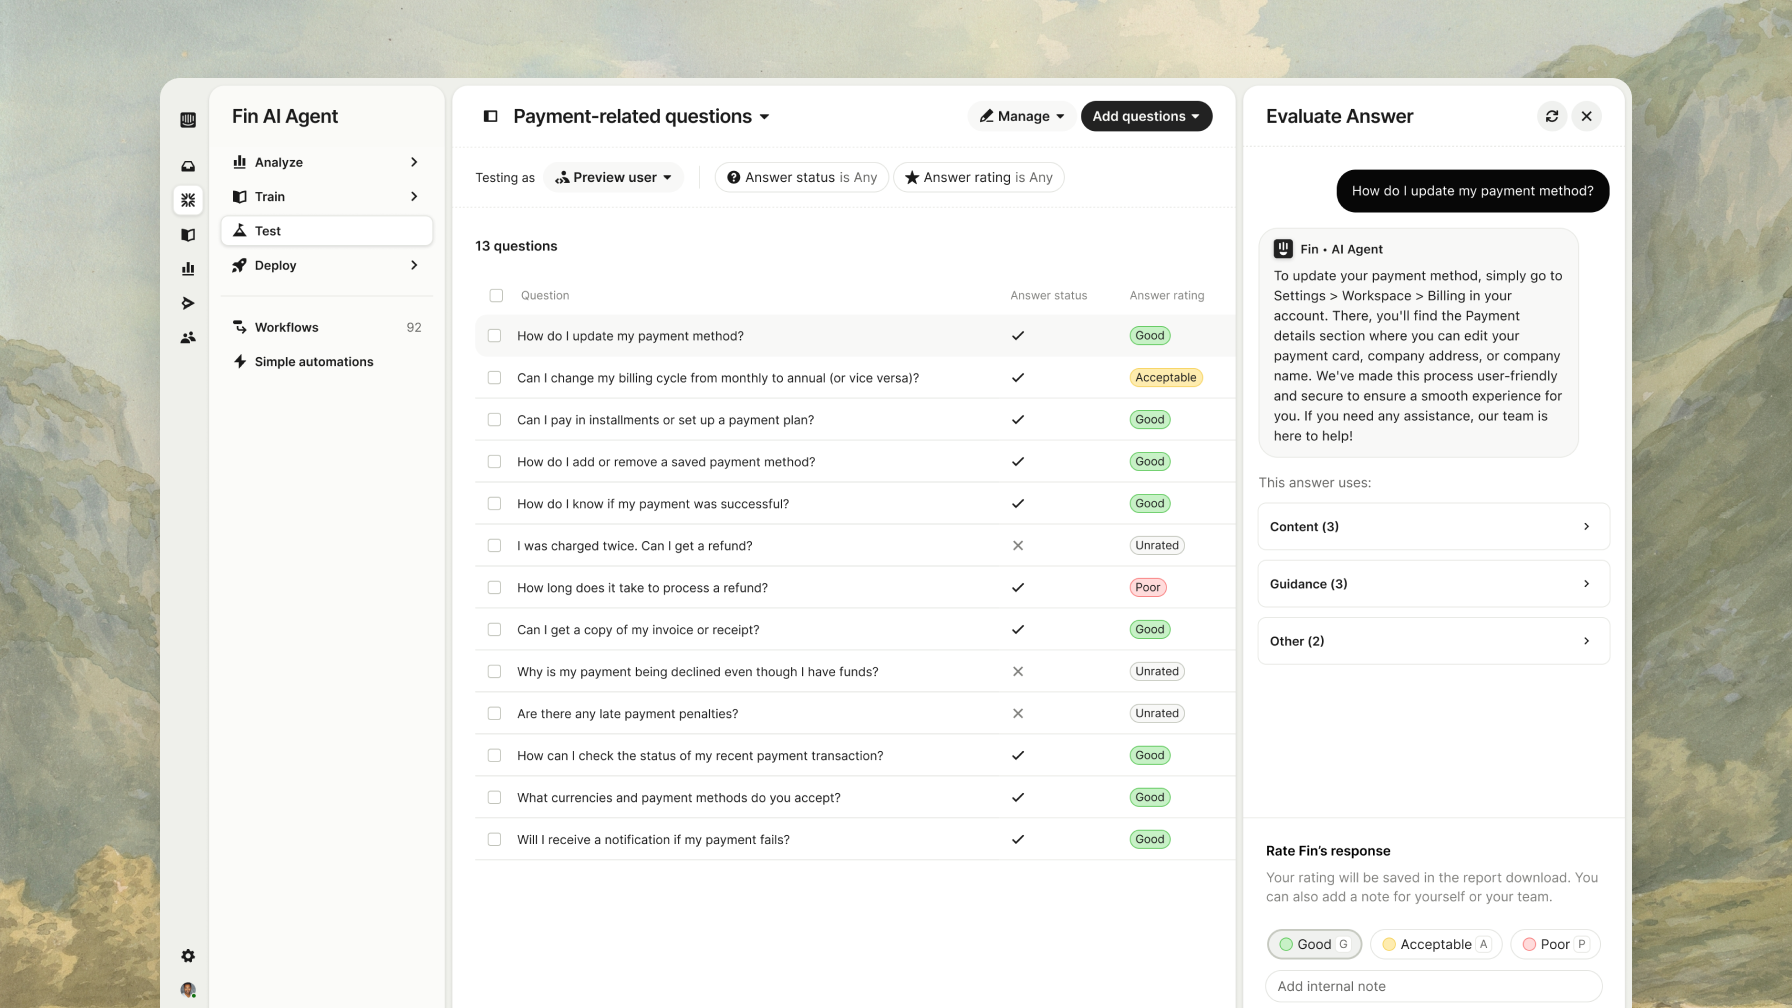Viewport: 1792px width, 1008px height.
Task: Click the Knowledge book icon in sidebar
Action: 188,235
